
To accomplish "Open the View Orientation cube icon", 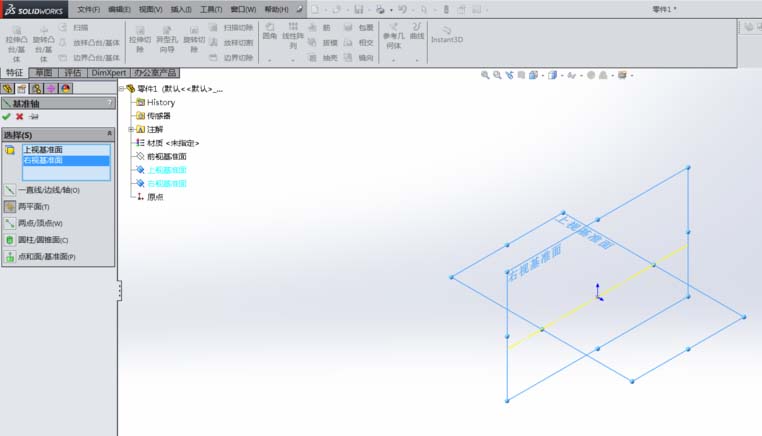I will (x=533, y=75).
